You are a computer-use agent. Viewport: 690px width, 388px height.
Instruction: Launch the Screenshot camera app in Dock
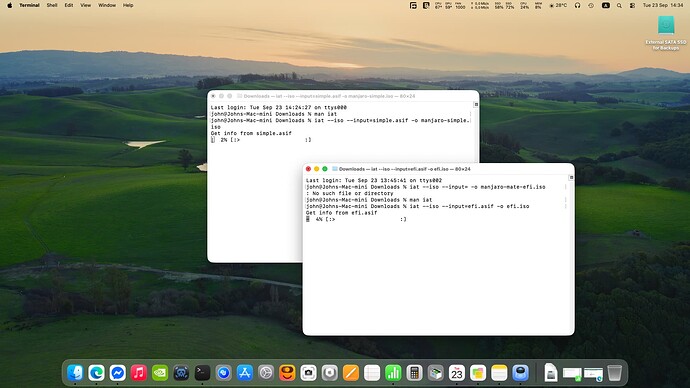click(x=308, y=373)
